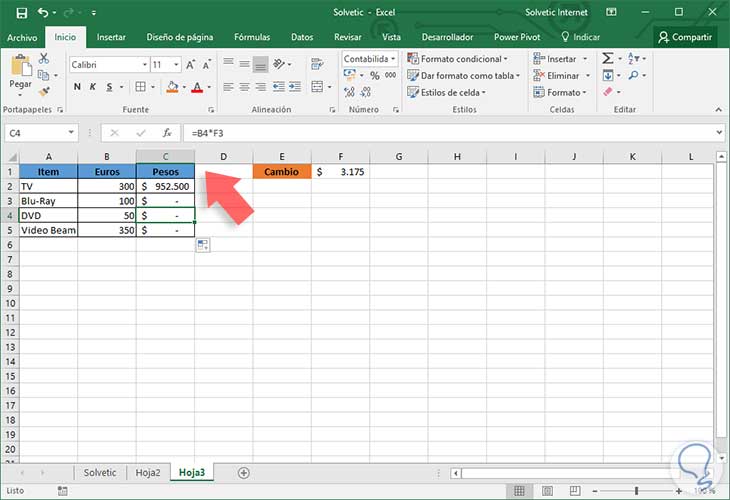Screen dimensions: 730x500
Task: Center cell text horizontally
Action: click(244, 87)
